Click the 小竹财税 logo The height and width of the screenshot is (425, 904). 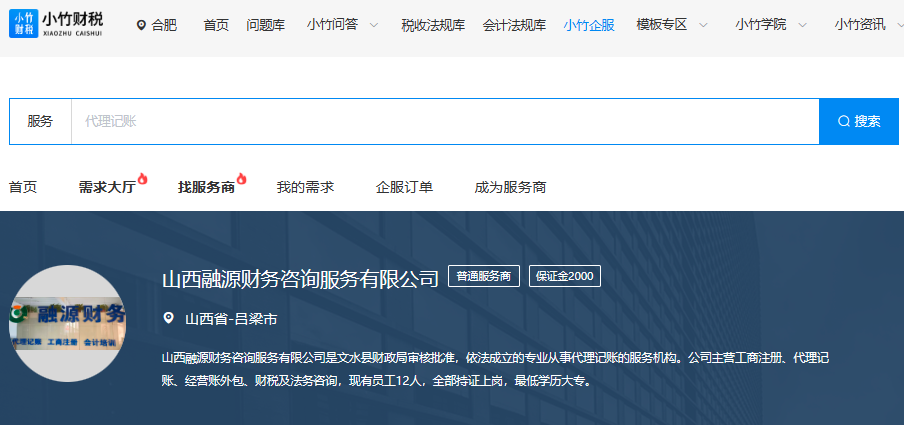pos(56,24)
